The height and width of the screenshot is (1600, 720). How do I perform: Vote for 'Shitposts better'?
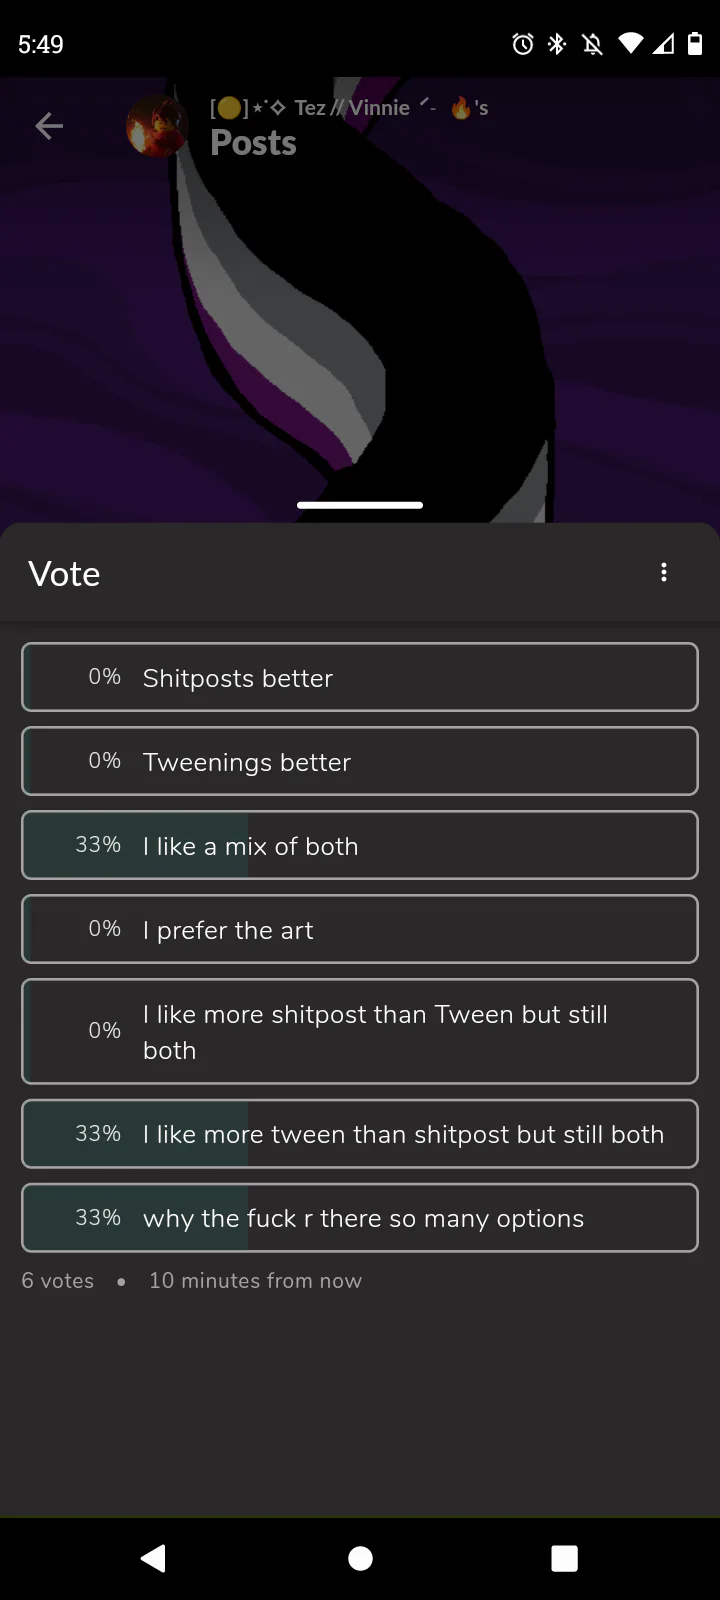[360, 677]
